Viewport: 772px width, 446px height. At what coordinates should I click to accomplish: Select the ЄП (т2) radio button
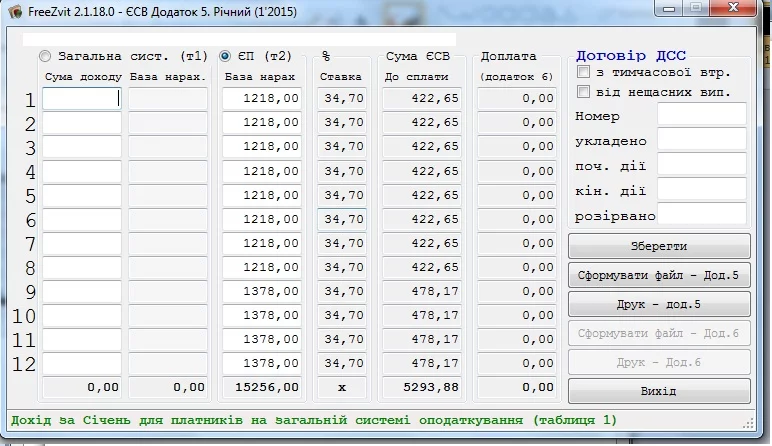(x=225, y=56)
